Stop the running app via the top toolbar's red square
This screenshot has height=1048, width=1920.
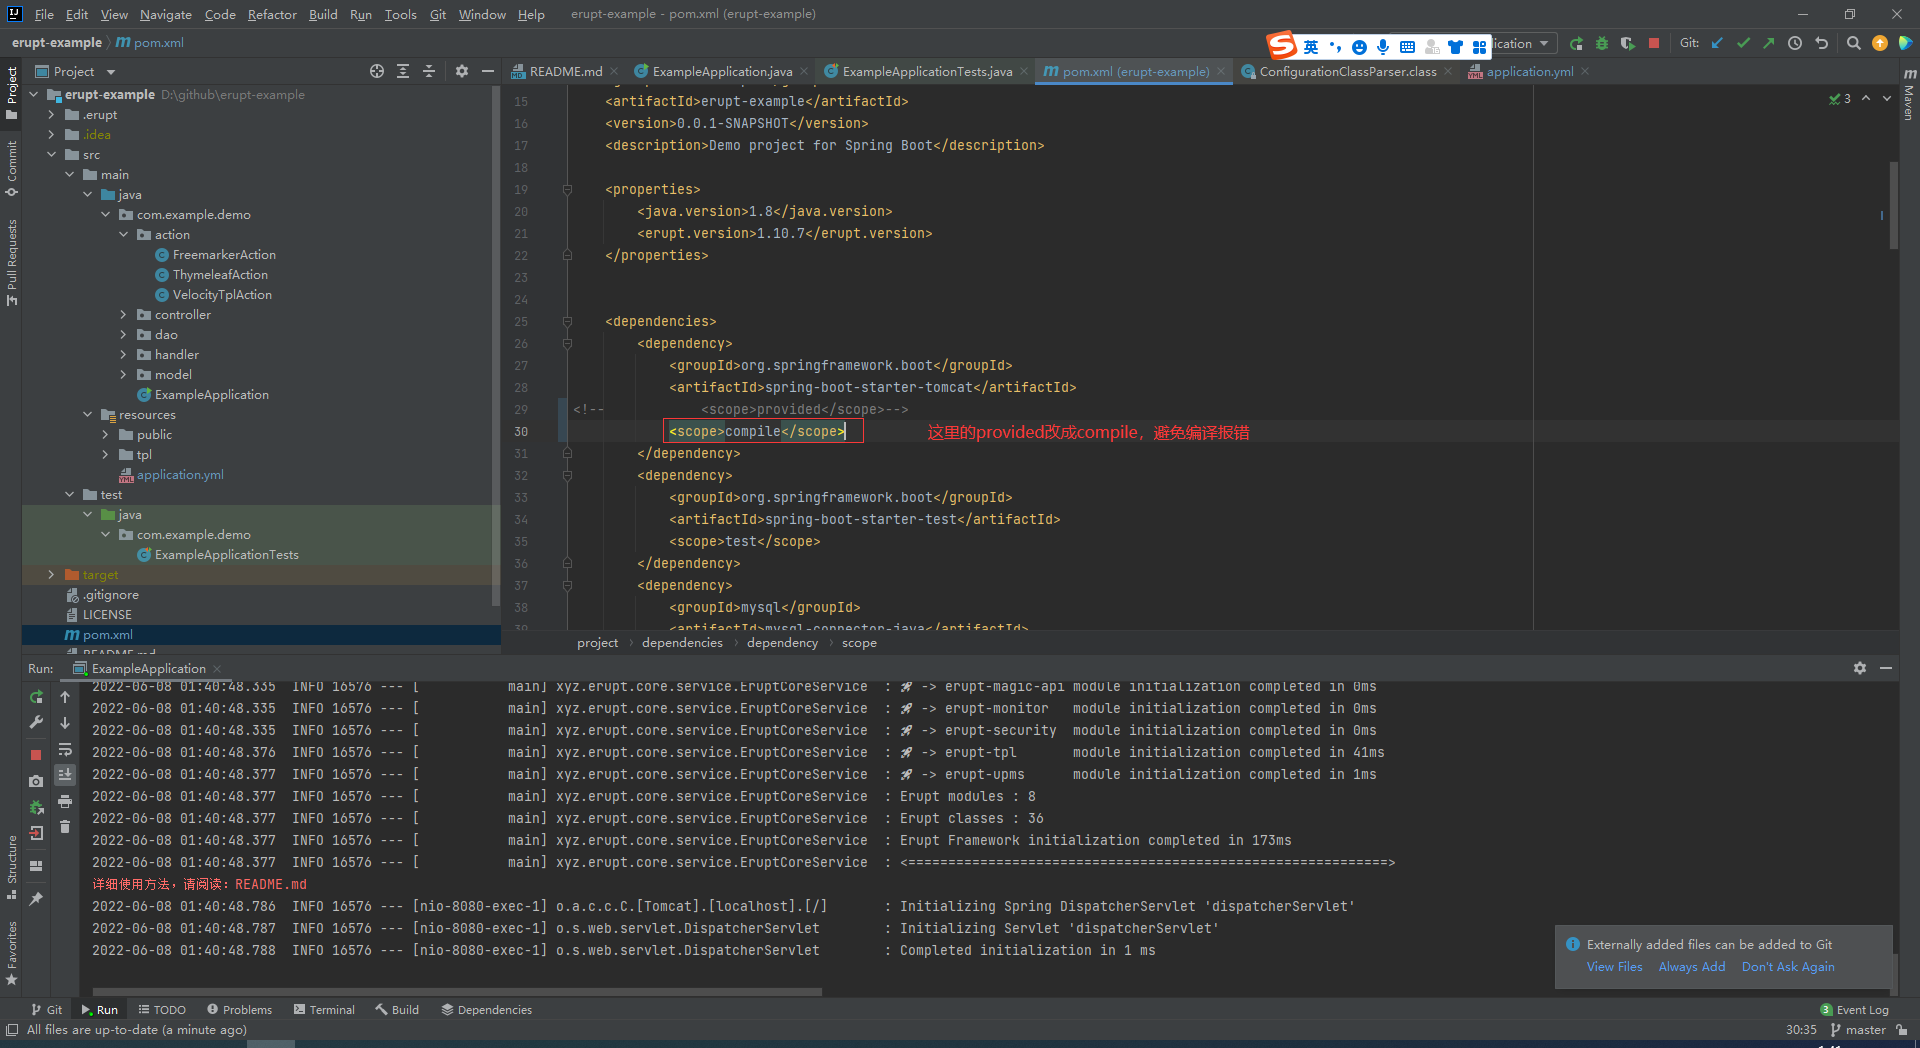point(1654,44)
